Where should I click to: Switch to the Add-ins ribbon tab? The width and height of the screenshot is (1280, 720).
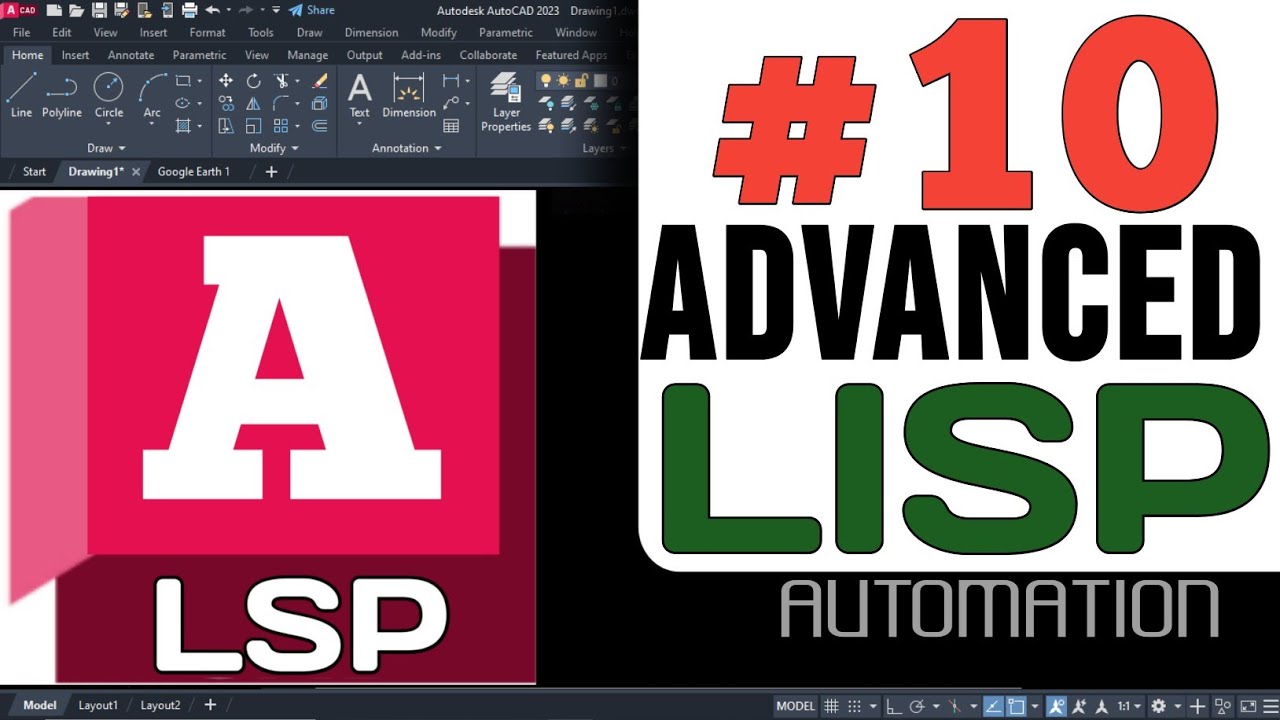click(421, 55)
